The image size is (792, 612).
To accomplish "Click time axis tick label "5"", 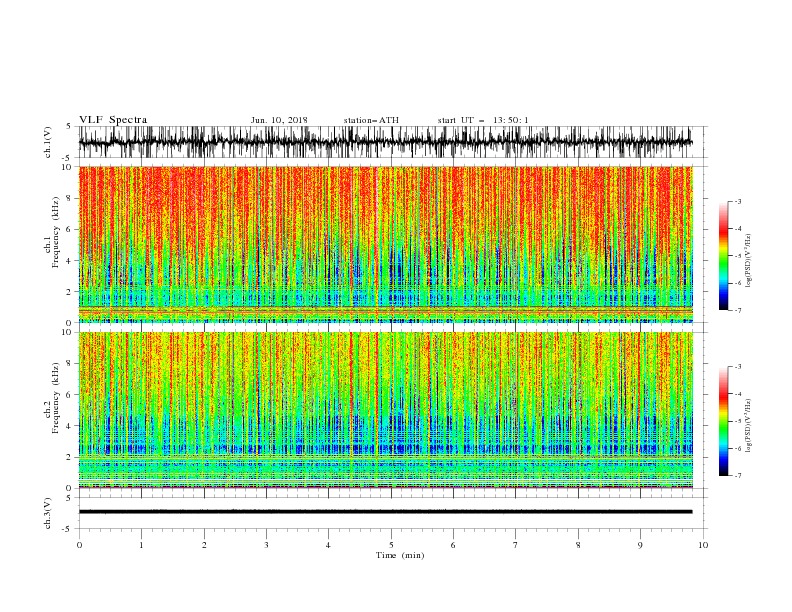I will (x=391, y=545).
